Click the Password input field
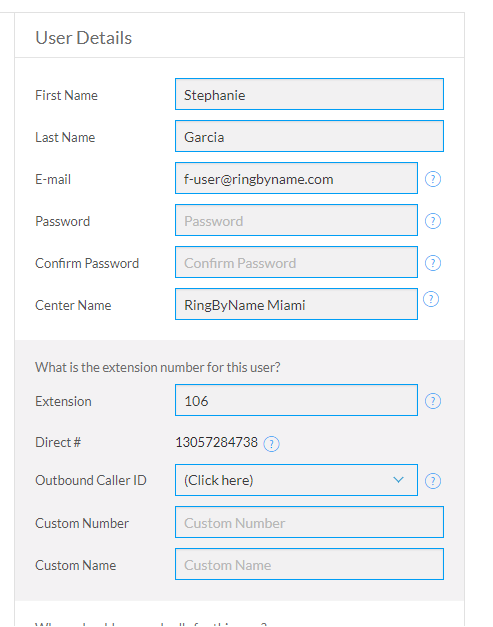 tap(296, 220)
